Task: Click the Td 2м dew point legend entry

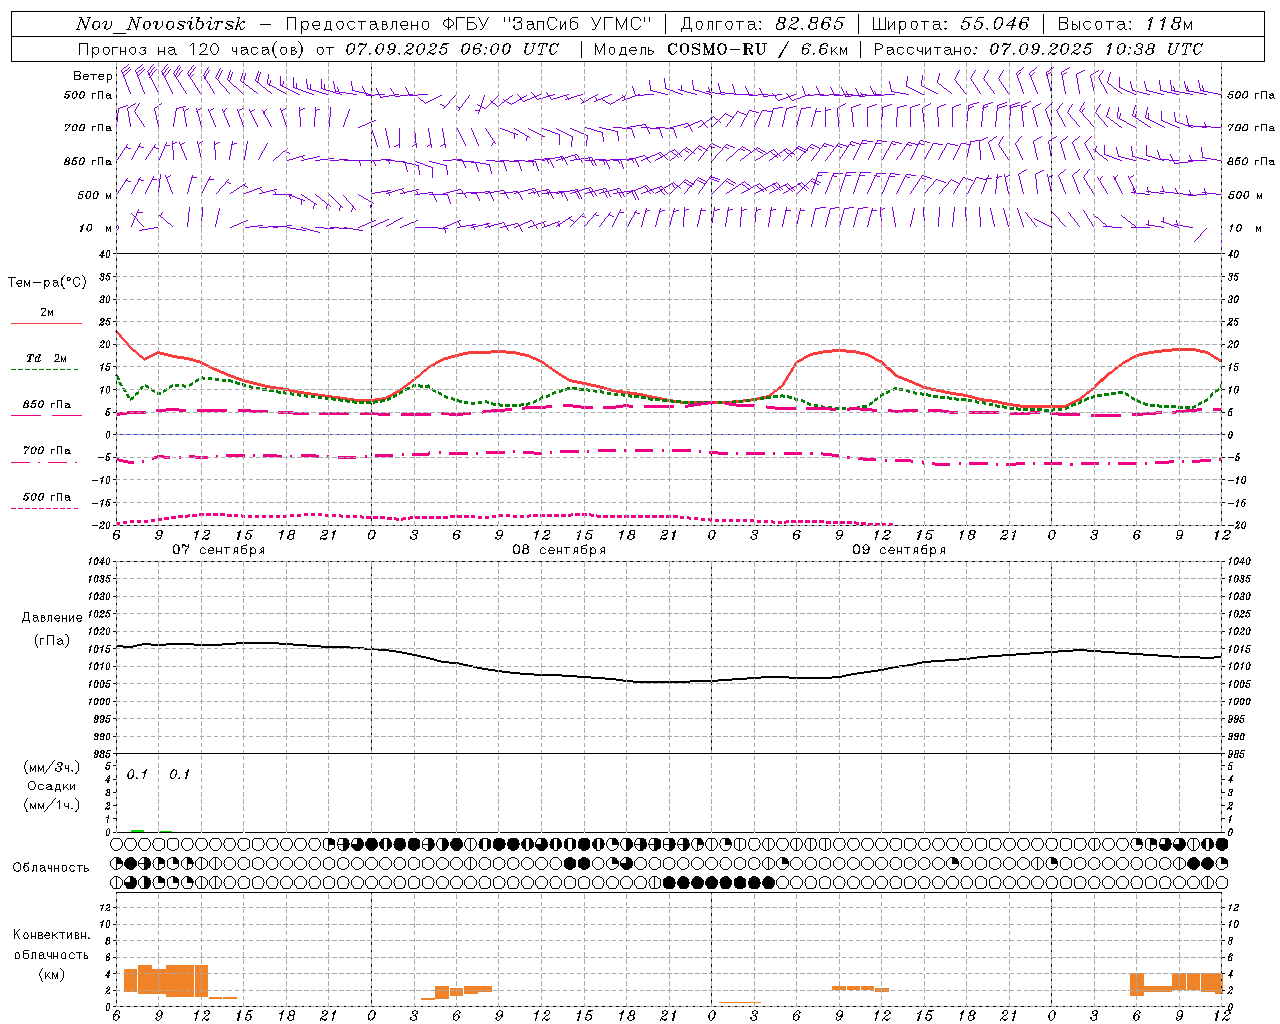Action: (46, 358)
